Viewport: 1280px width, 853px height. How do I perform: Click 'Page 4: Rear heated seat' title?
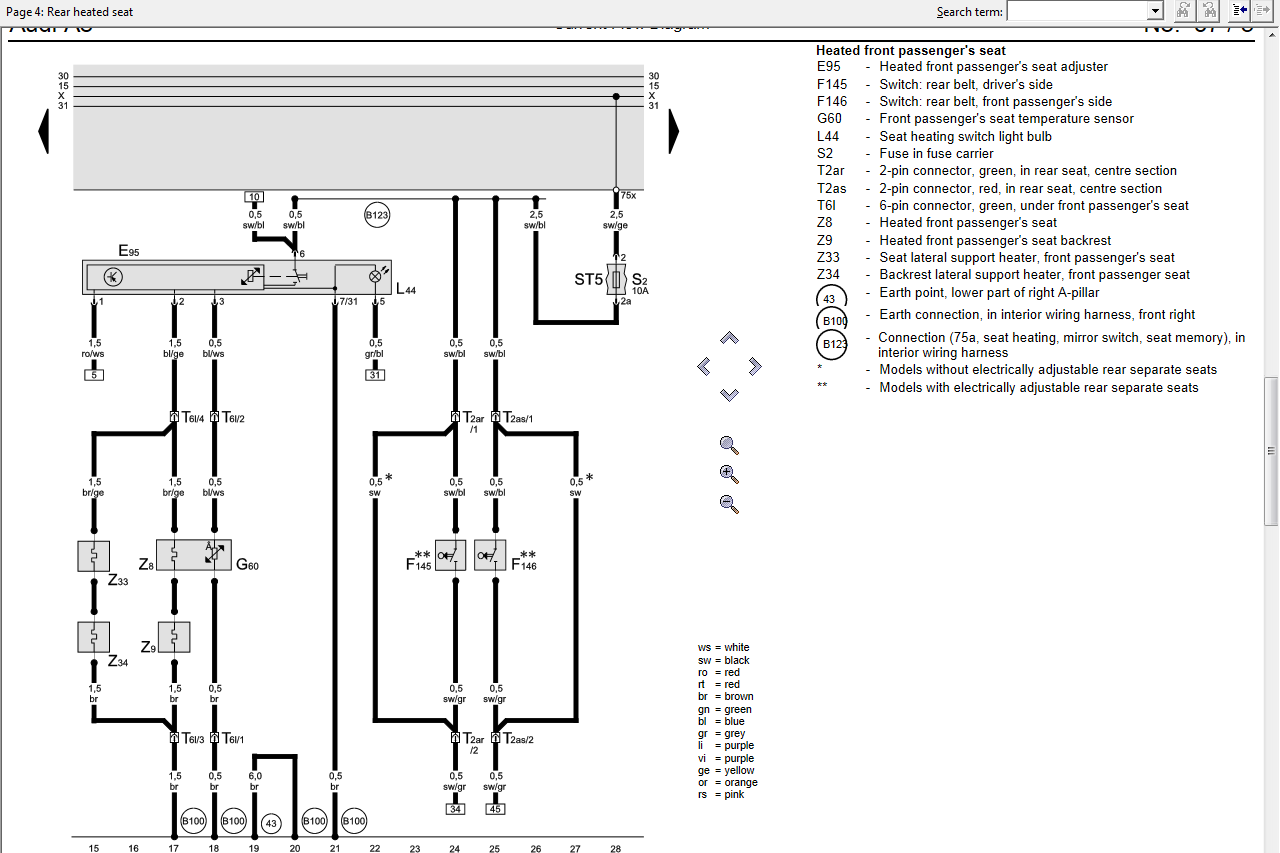click(x=70, y=12)
